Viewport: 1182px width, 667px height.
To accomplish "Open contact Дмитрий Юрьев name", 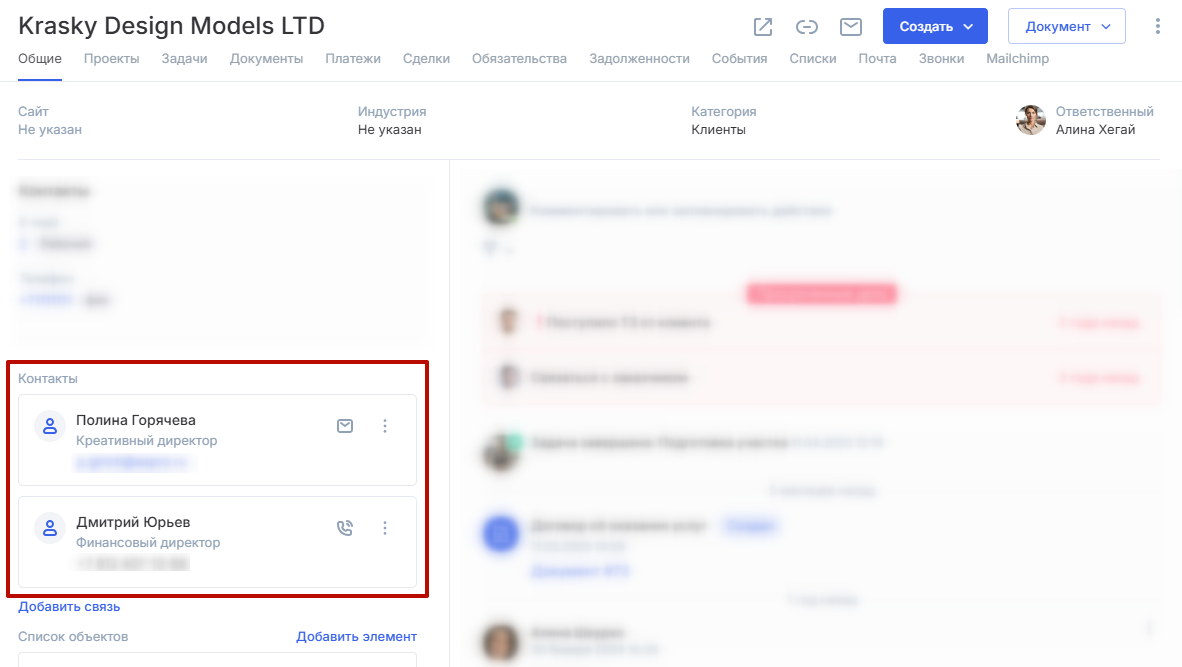I will coord(133,522).
